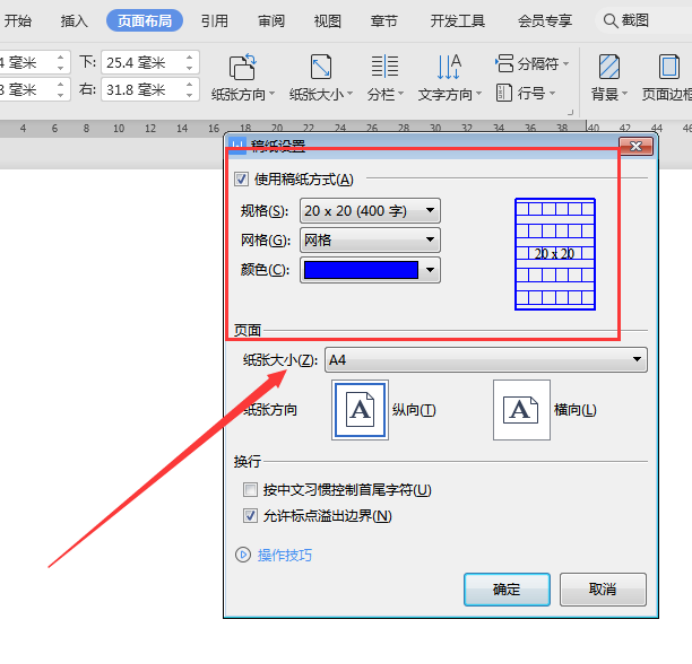Enable 按中文习惯控制首尾字符 checkbox
692x664 pixels.
coord(250,489)
